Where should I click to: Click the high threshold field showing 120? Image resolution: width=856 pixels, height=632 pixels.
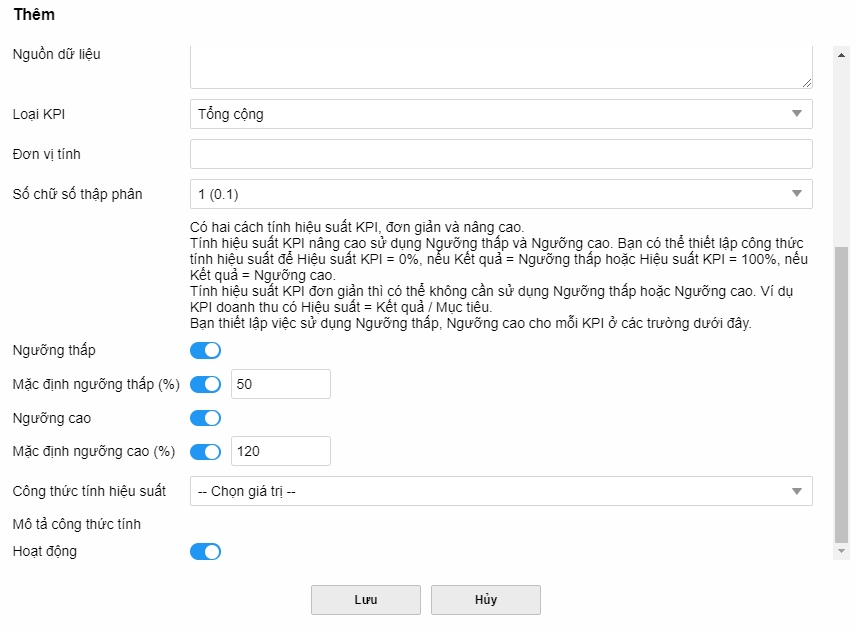(280, 451)
